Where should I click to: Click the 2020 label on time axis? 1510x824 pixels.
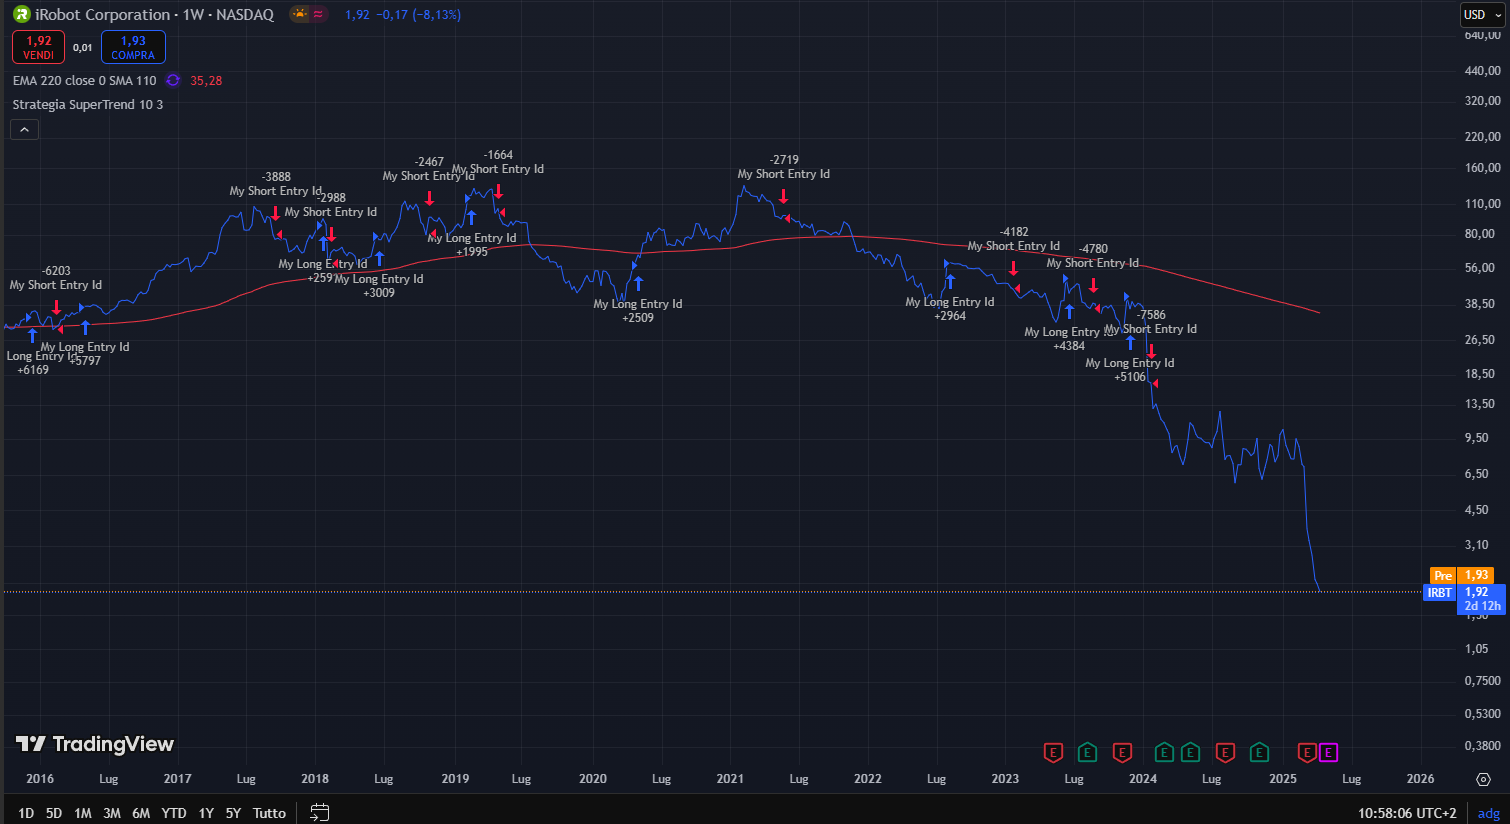tap(593, 779)
